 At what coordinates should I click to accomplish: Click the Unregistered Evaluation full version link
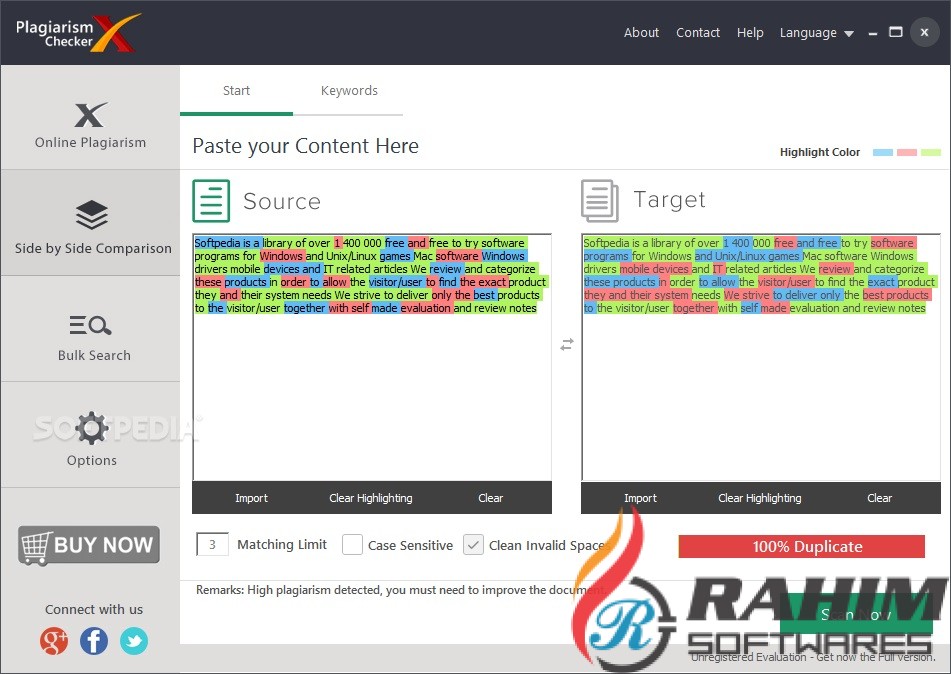click(x=813, y=657)
